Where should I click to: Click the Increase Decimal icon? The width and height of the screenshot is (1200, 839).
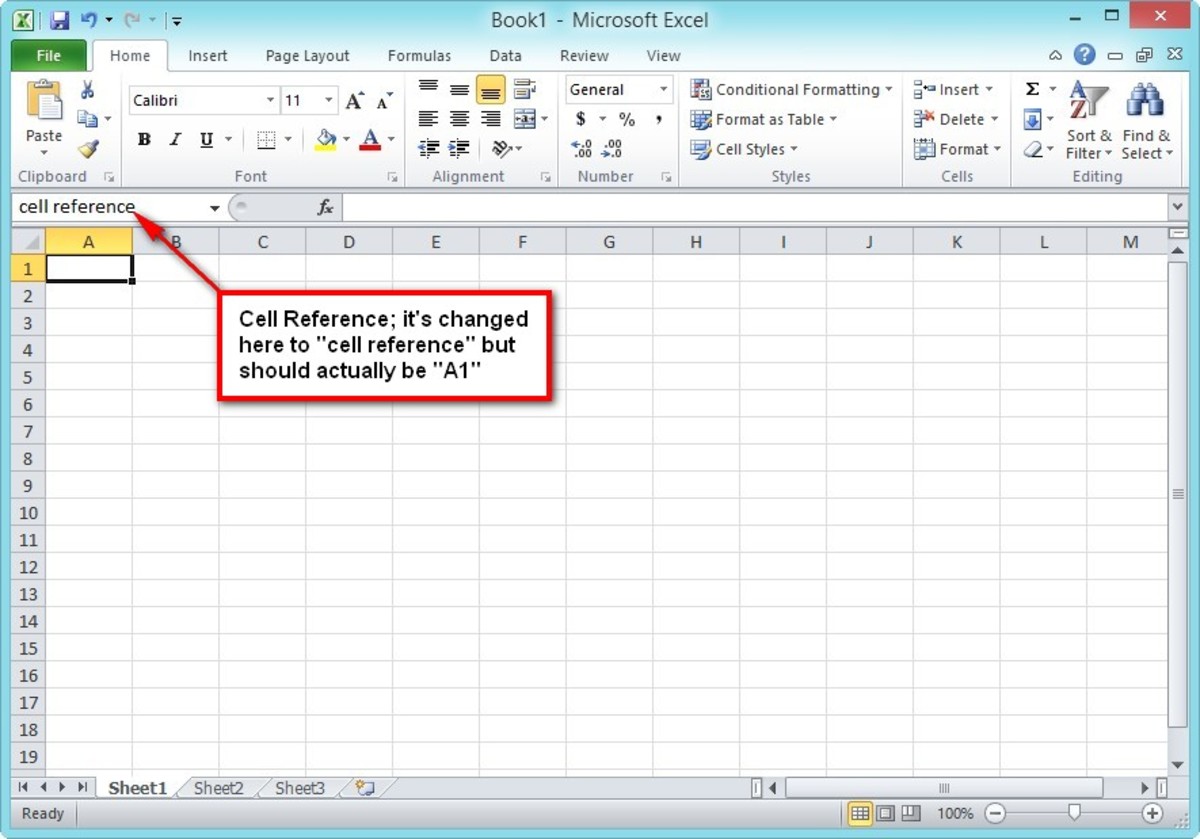pos(581,149)
